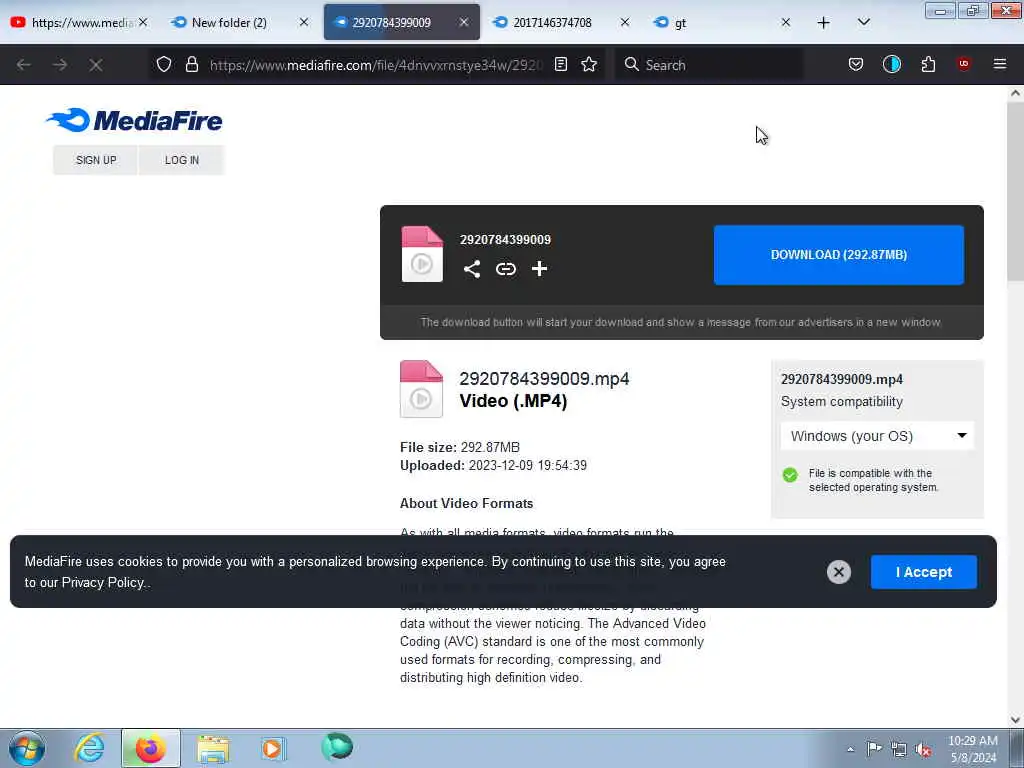Click the pink video file icon in download box
The width and height of the screenshot is (1024, 768).
point(422,254)
